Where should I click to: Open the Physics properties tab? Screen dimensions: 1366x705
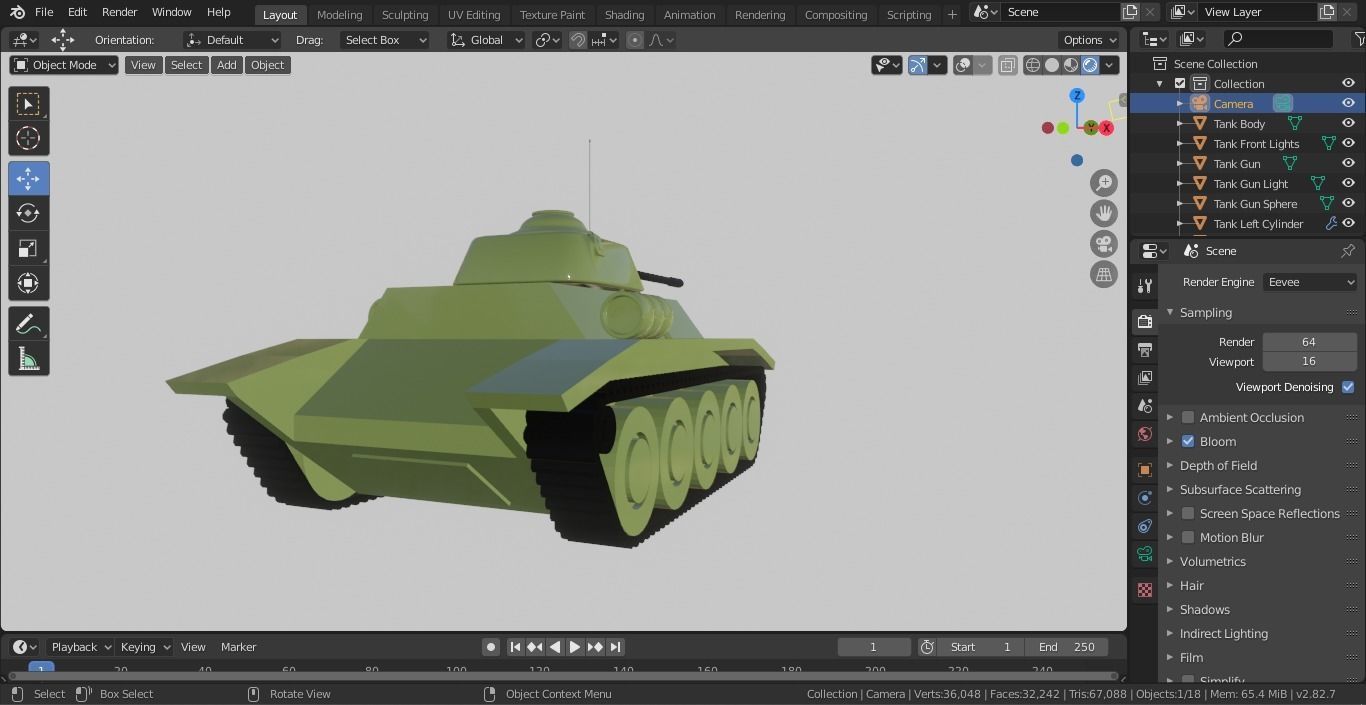pos(1145,497)
